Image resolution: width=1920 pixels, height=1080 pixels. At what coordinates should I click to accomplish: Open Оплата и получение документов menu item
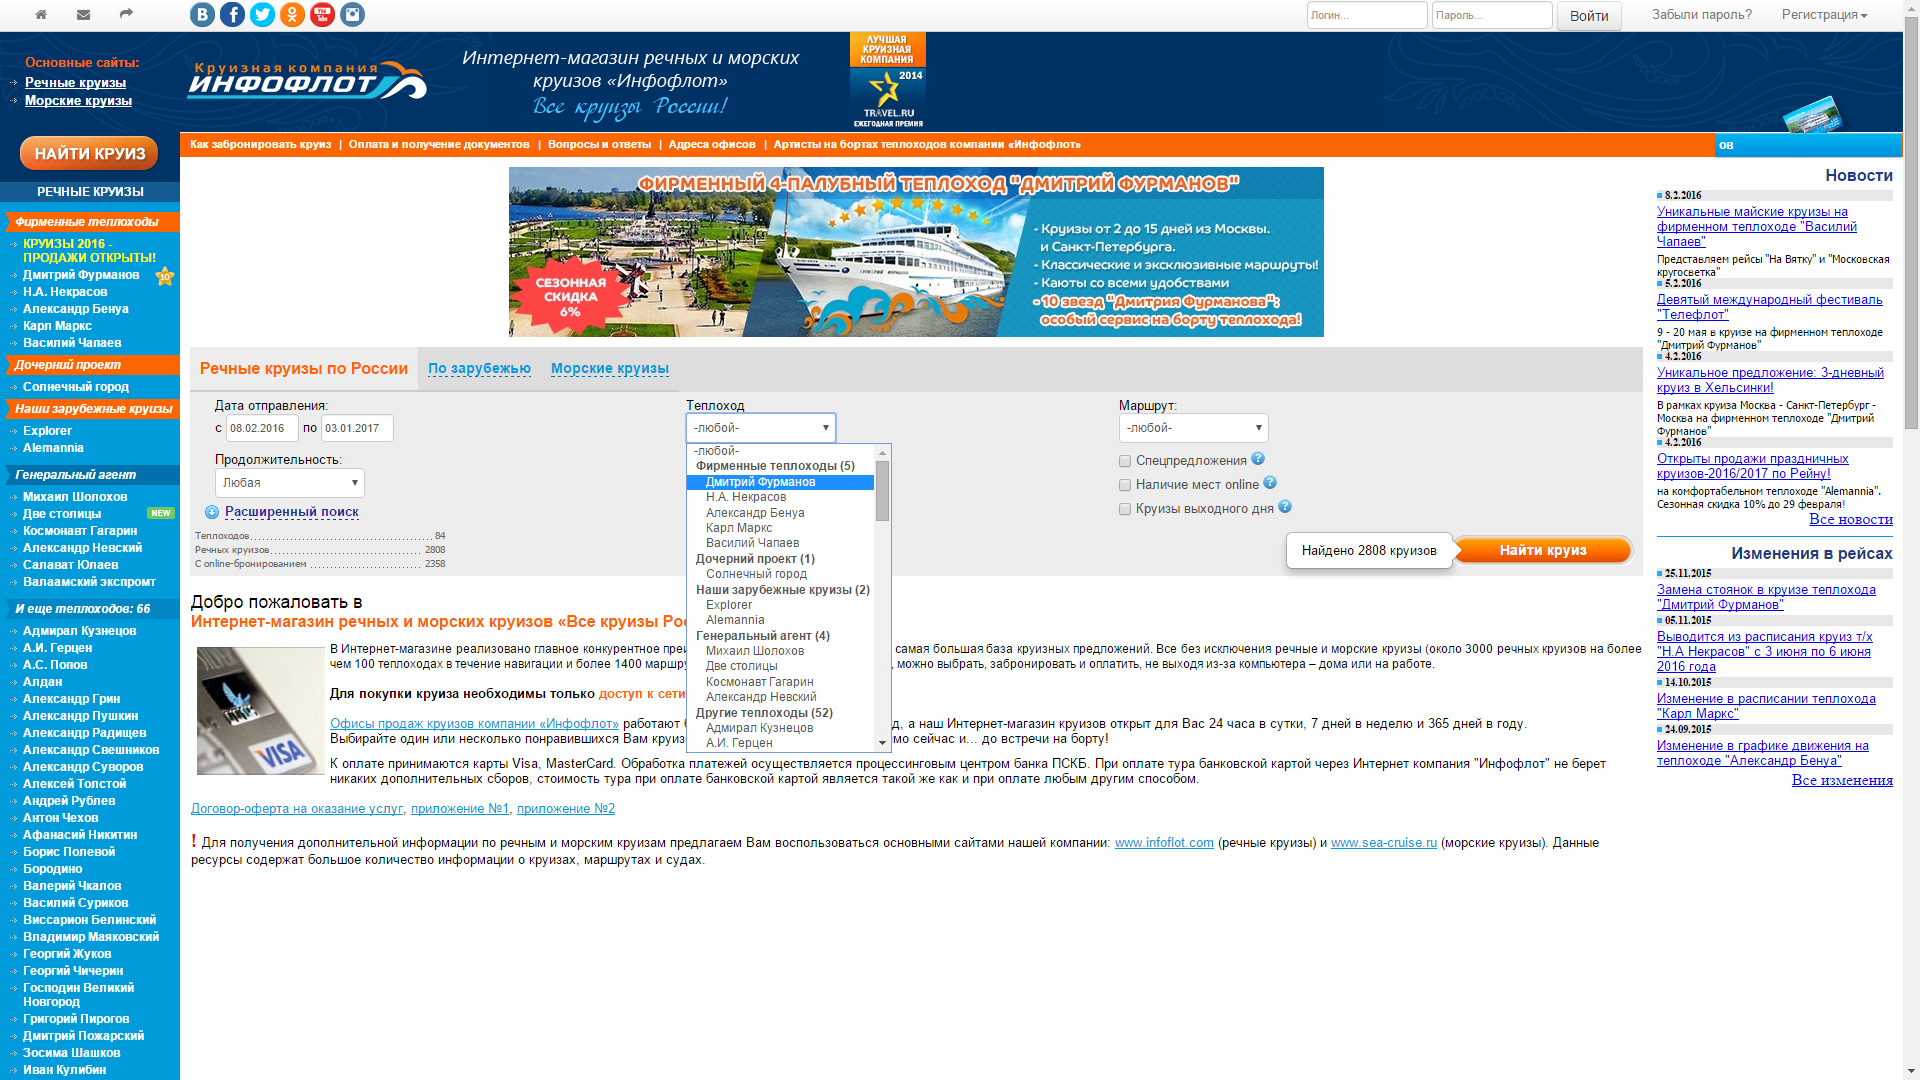coord(439,144)
